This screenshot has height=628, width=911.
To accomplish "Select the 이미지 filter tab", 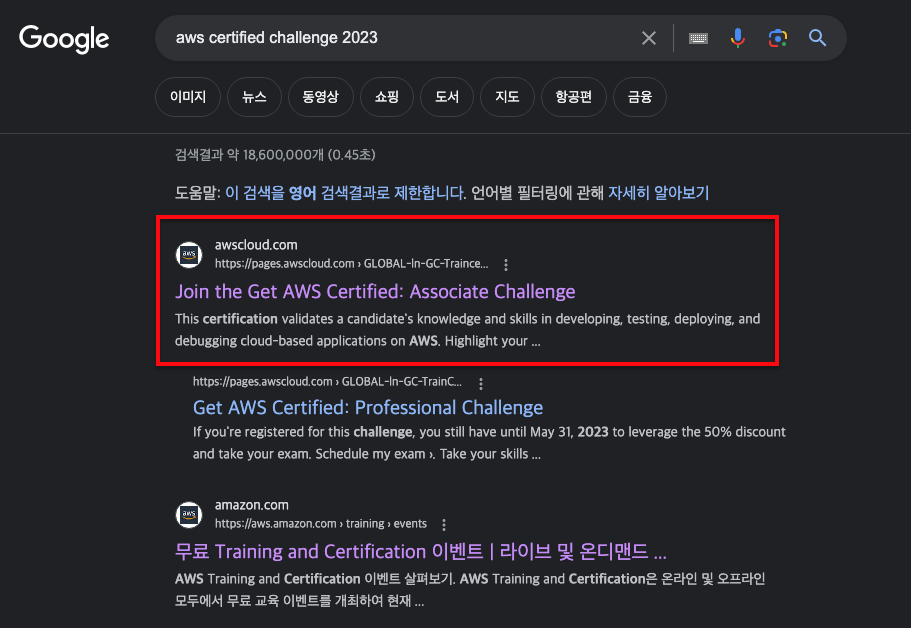I will click(x=188, y=97).
